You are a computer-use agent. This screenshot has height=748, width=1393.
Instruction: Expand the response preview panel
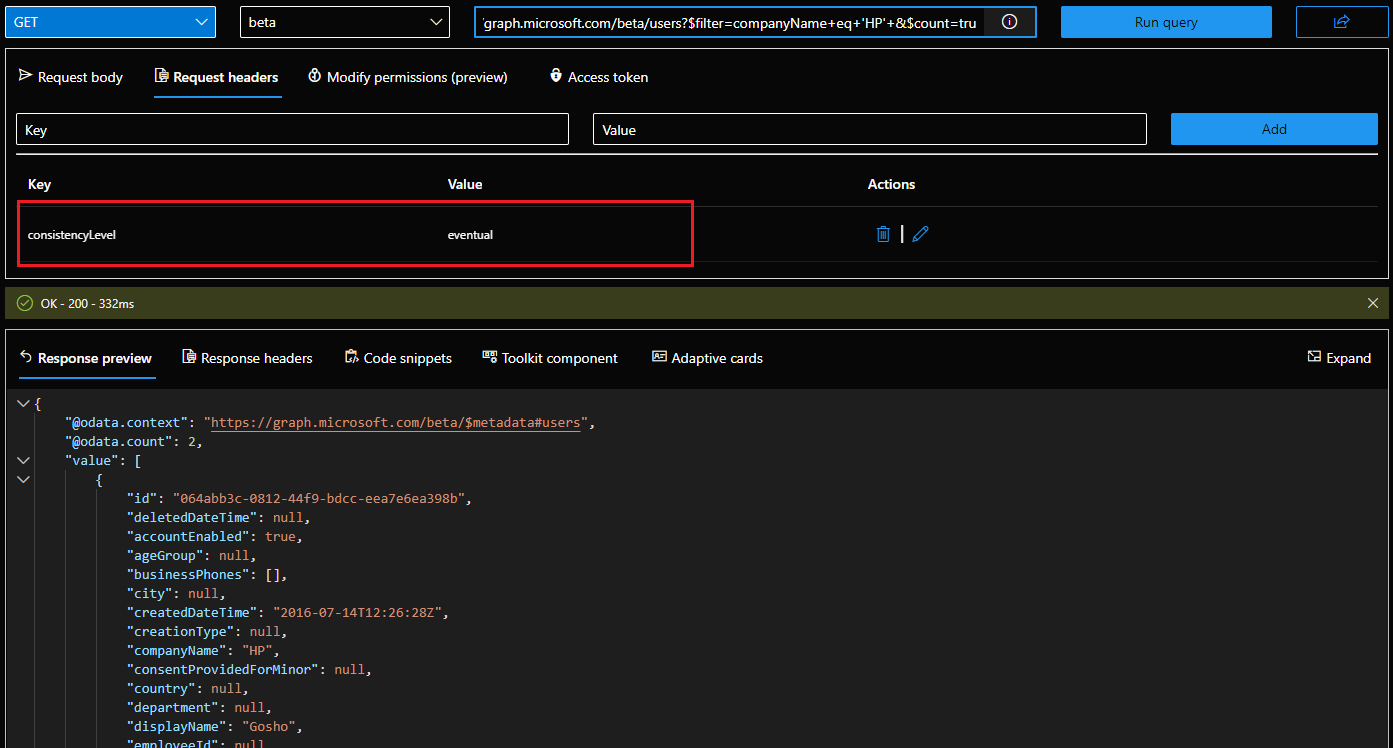pos(1339,358)
